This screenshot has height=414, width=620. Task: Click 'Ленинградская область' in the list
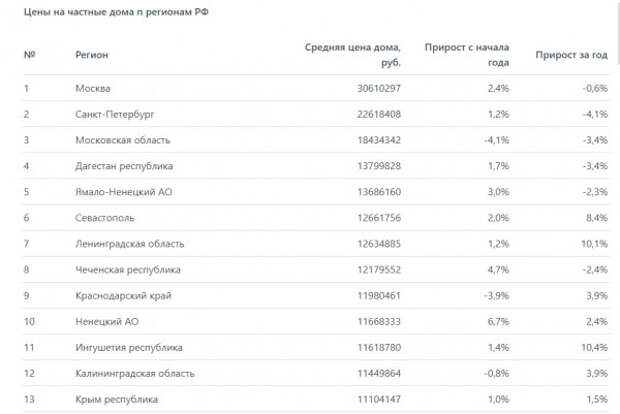tap(130, 244)
